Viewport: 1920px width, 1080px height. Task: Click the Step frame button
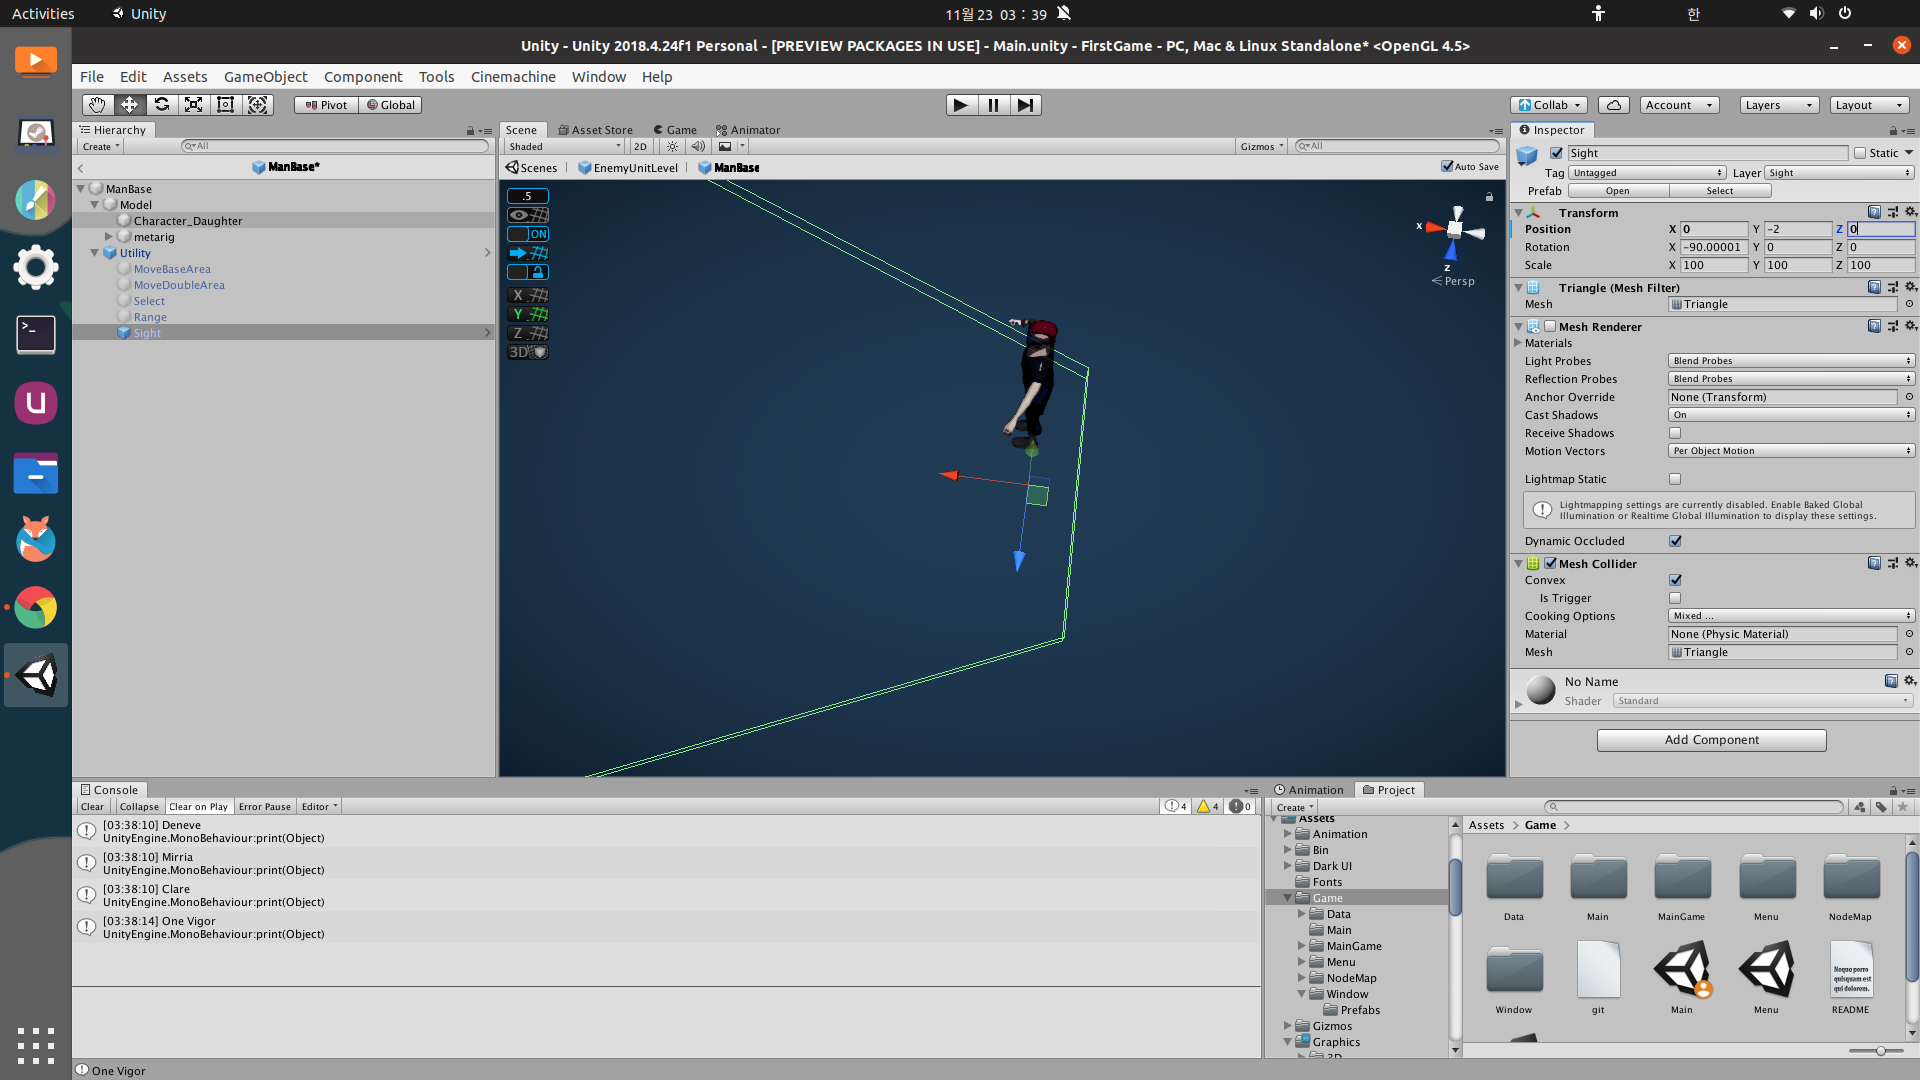pos(1025,105)
